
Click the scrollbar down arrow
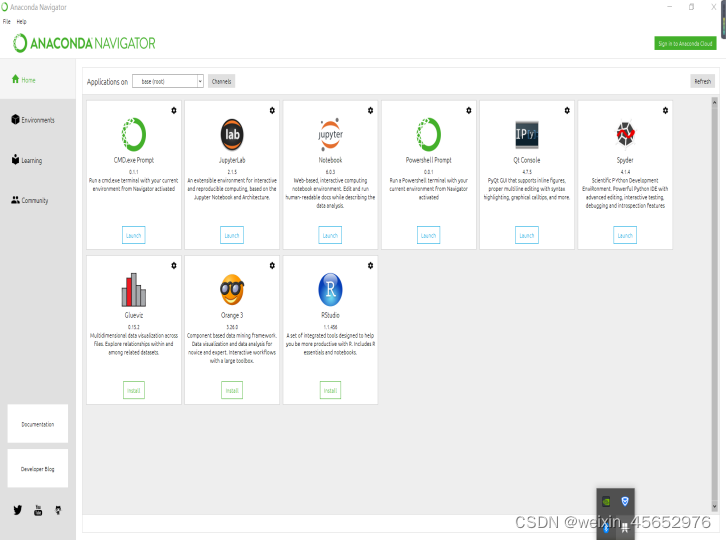(714, 506)
